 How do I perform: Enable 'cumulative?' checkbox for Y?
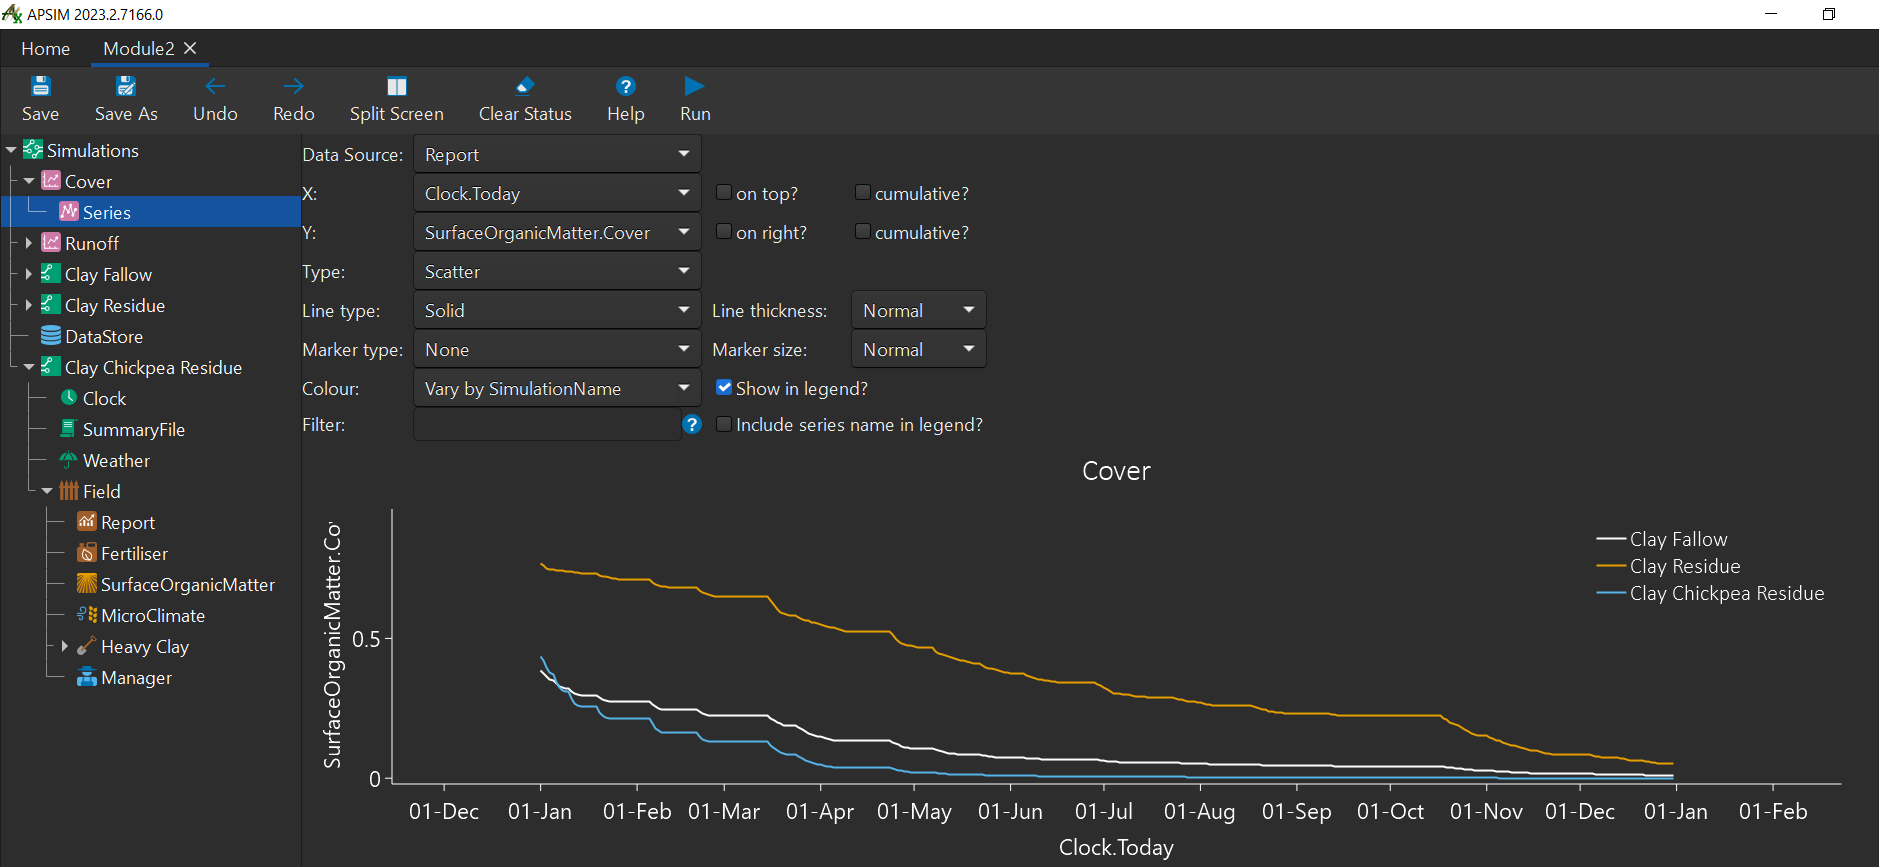click(x=863, y=232)
